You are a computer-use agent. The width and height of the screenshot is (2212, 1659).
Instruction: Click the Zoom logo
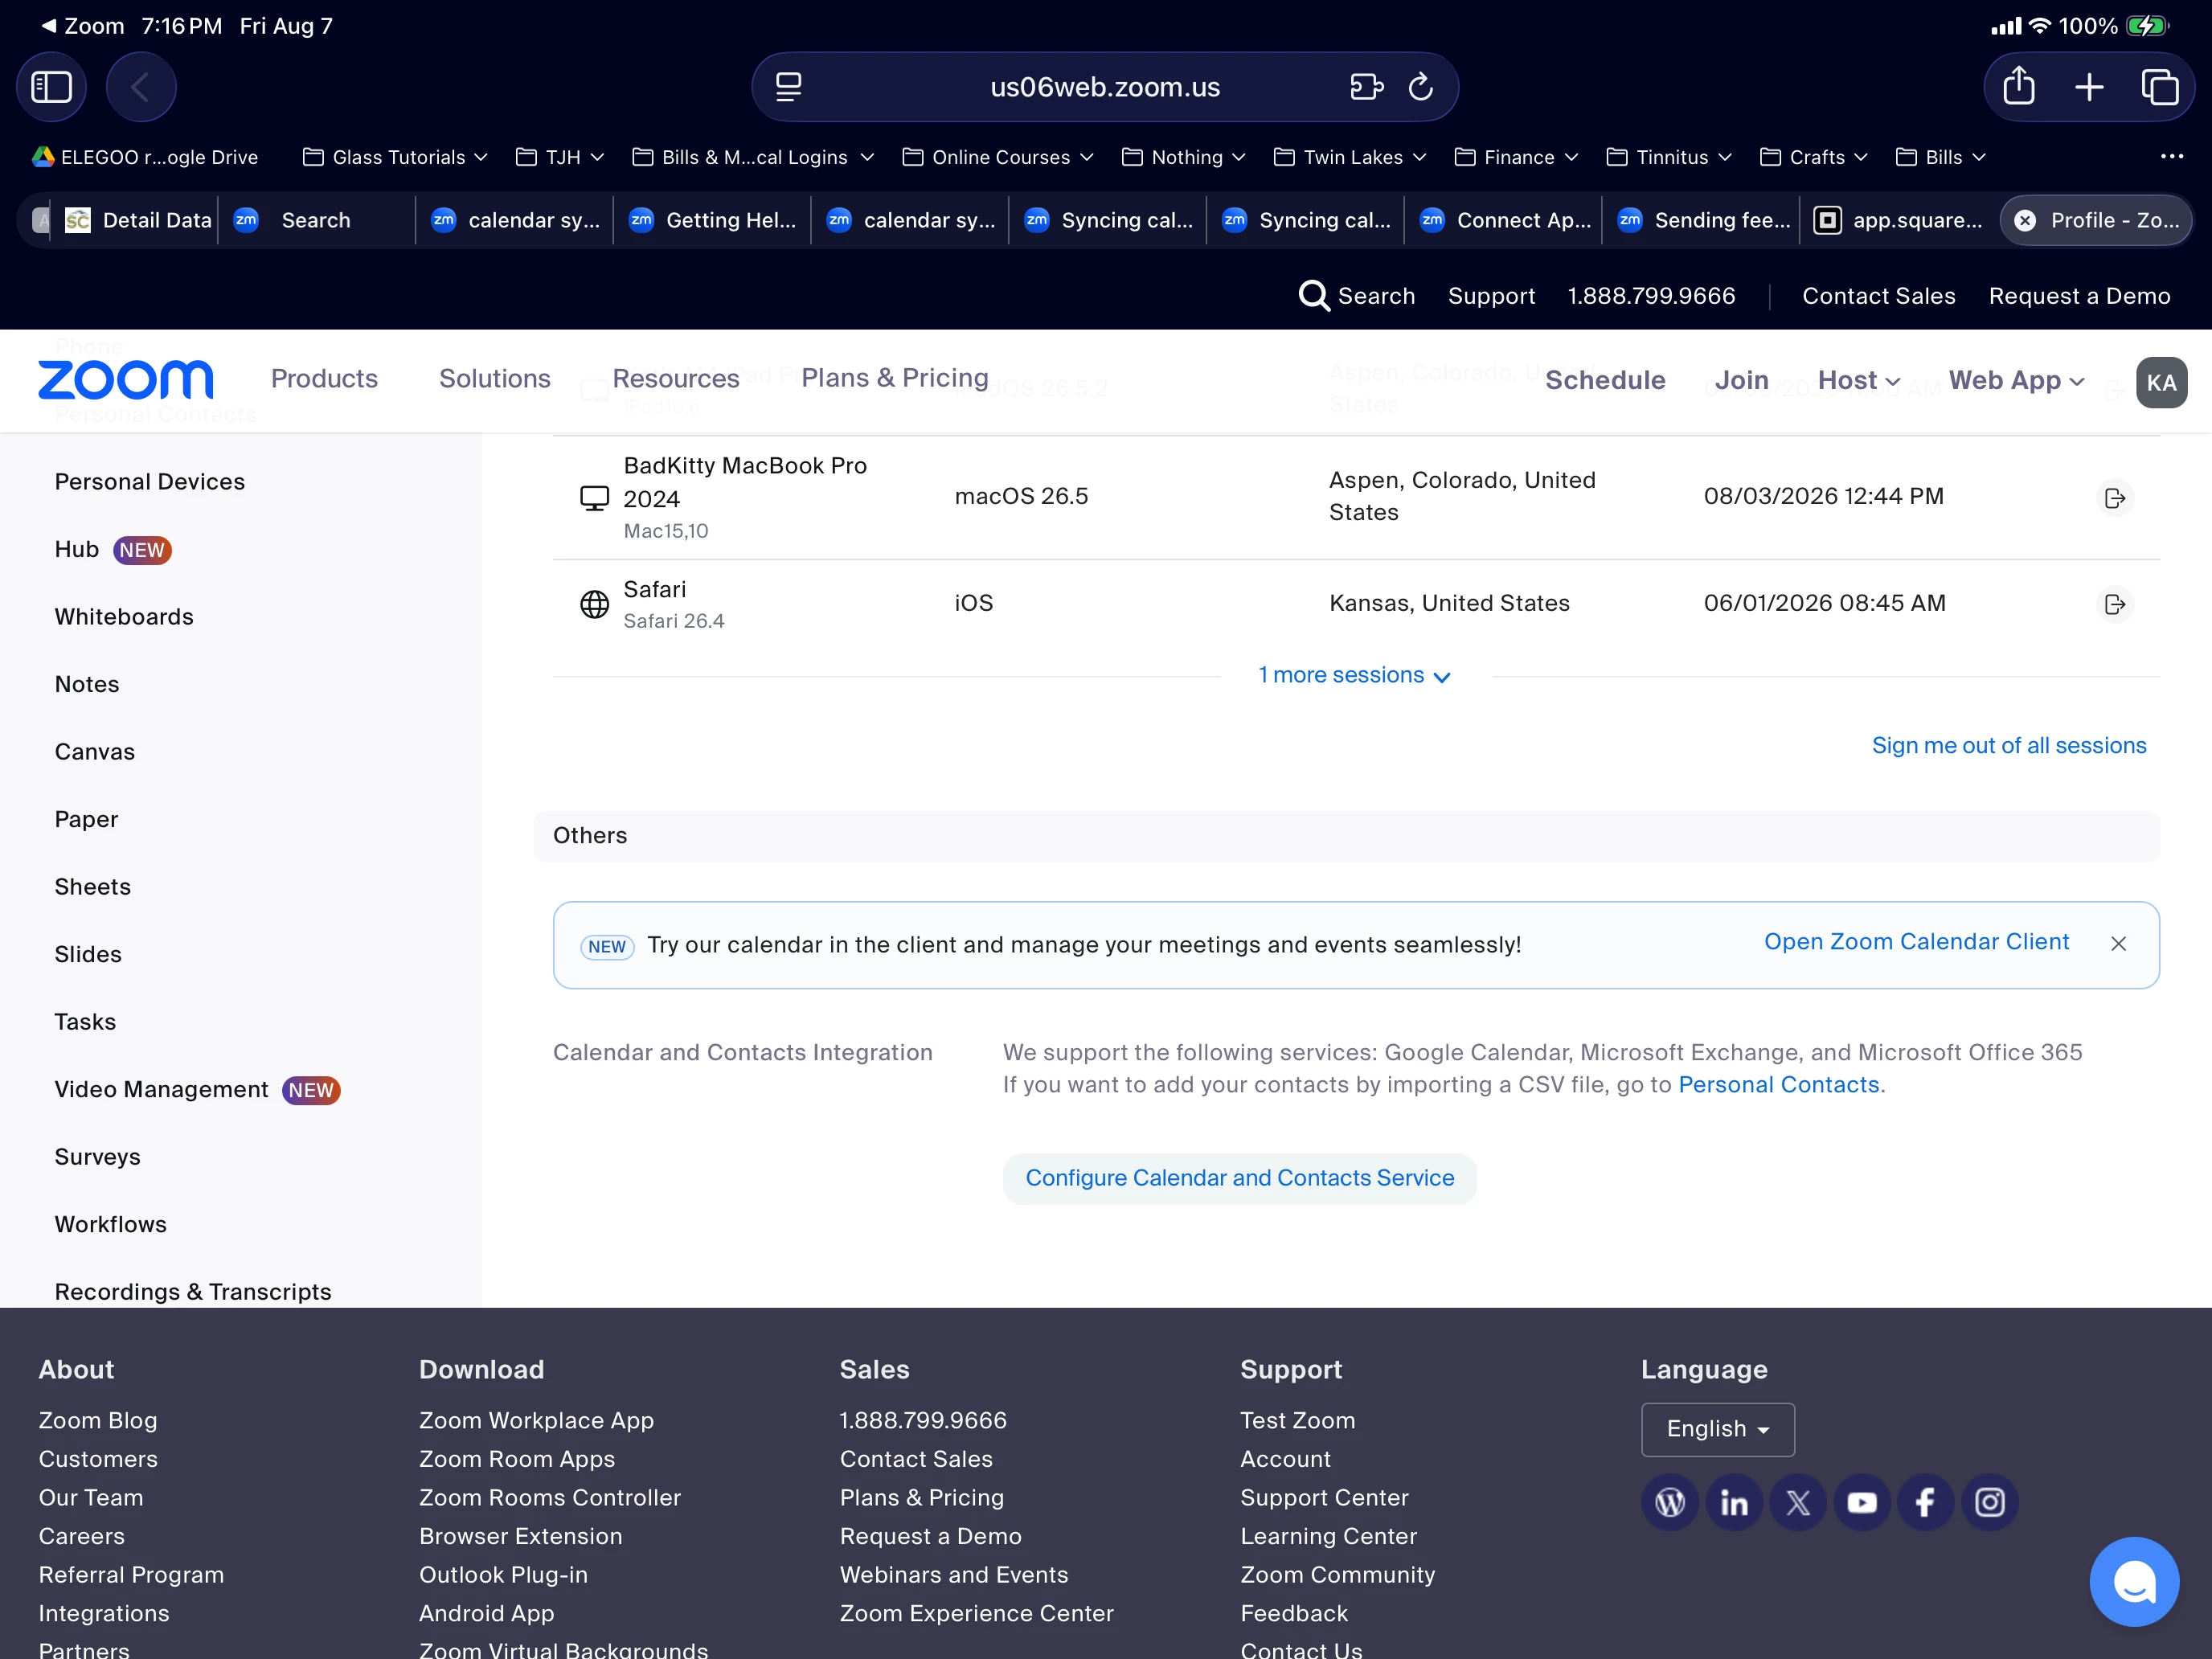[126, 379]
